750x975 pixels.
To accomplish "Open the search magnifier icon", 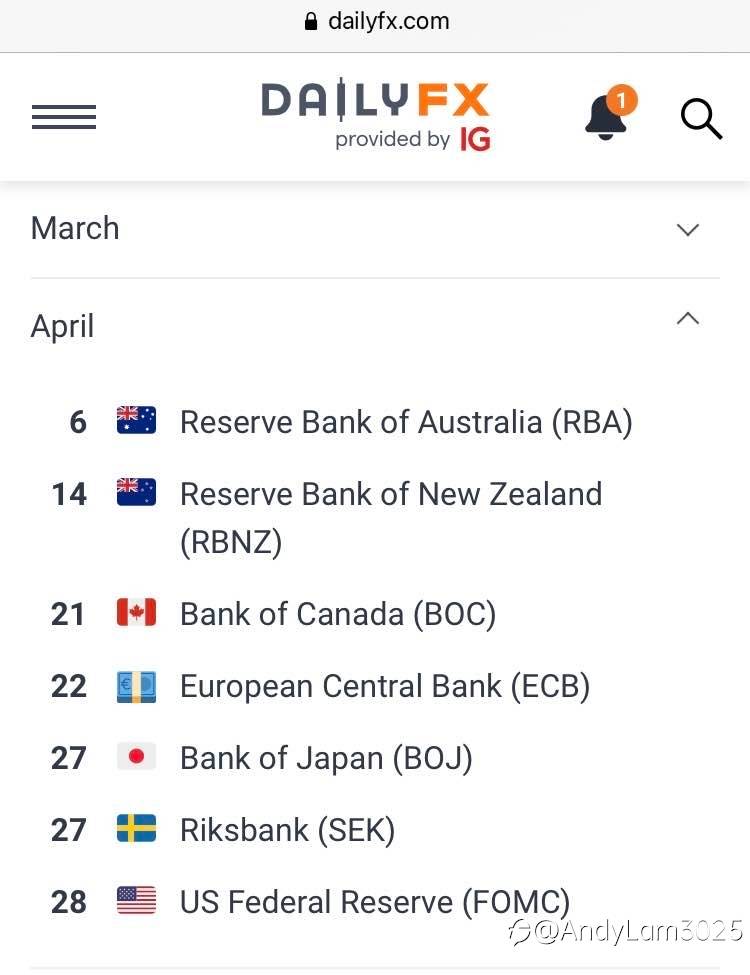I will [701, 118].
